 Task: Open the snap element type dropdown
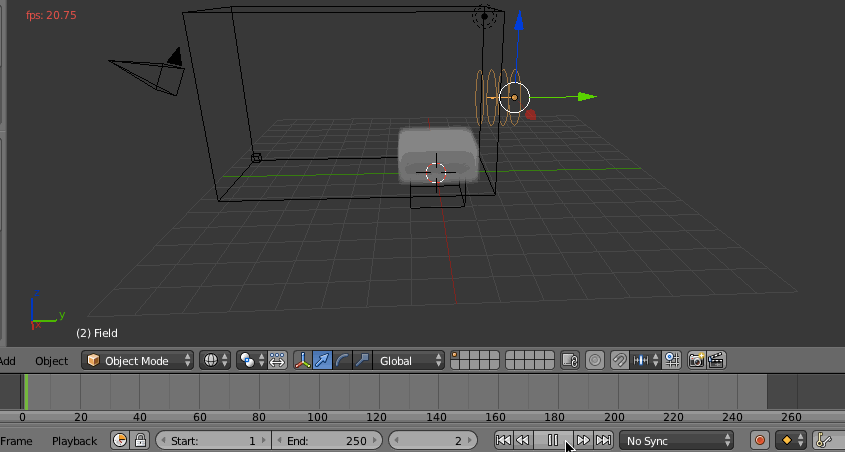(x=645, y=360)
